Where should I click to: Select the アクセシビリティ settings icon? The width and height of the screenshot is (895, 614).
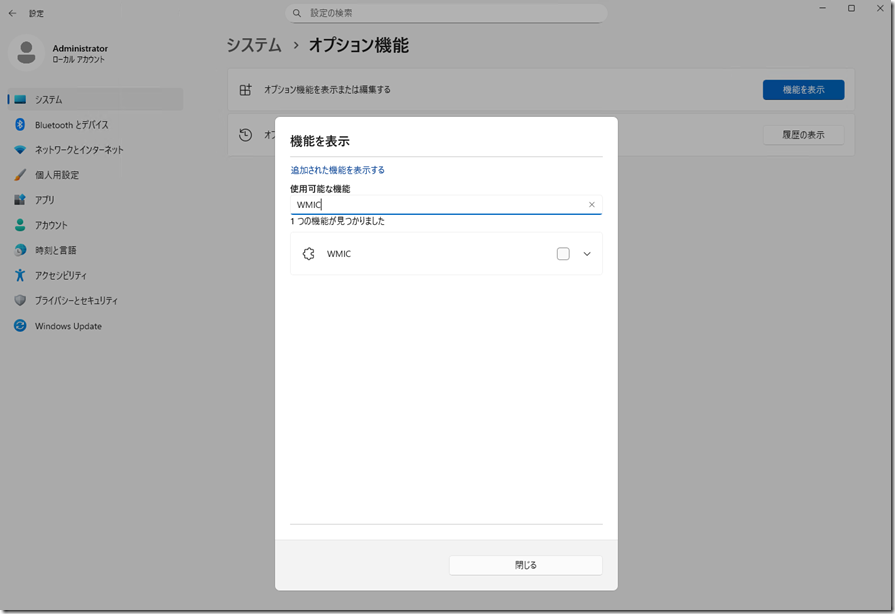click(x=22, y=275)
